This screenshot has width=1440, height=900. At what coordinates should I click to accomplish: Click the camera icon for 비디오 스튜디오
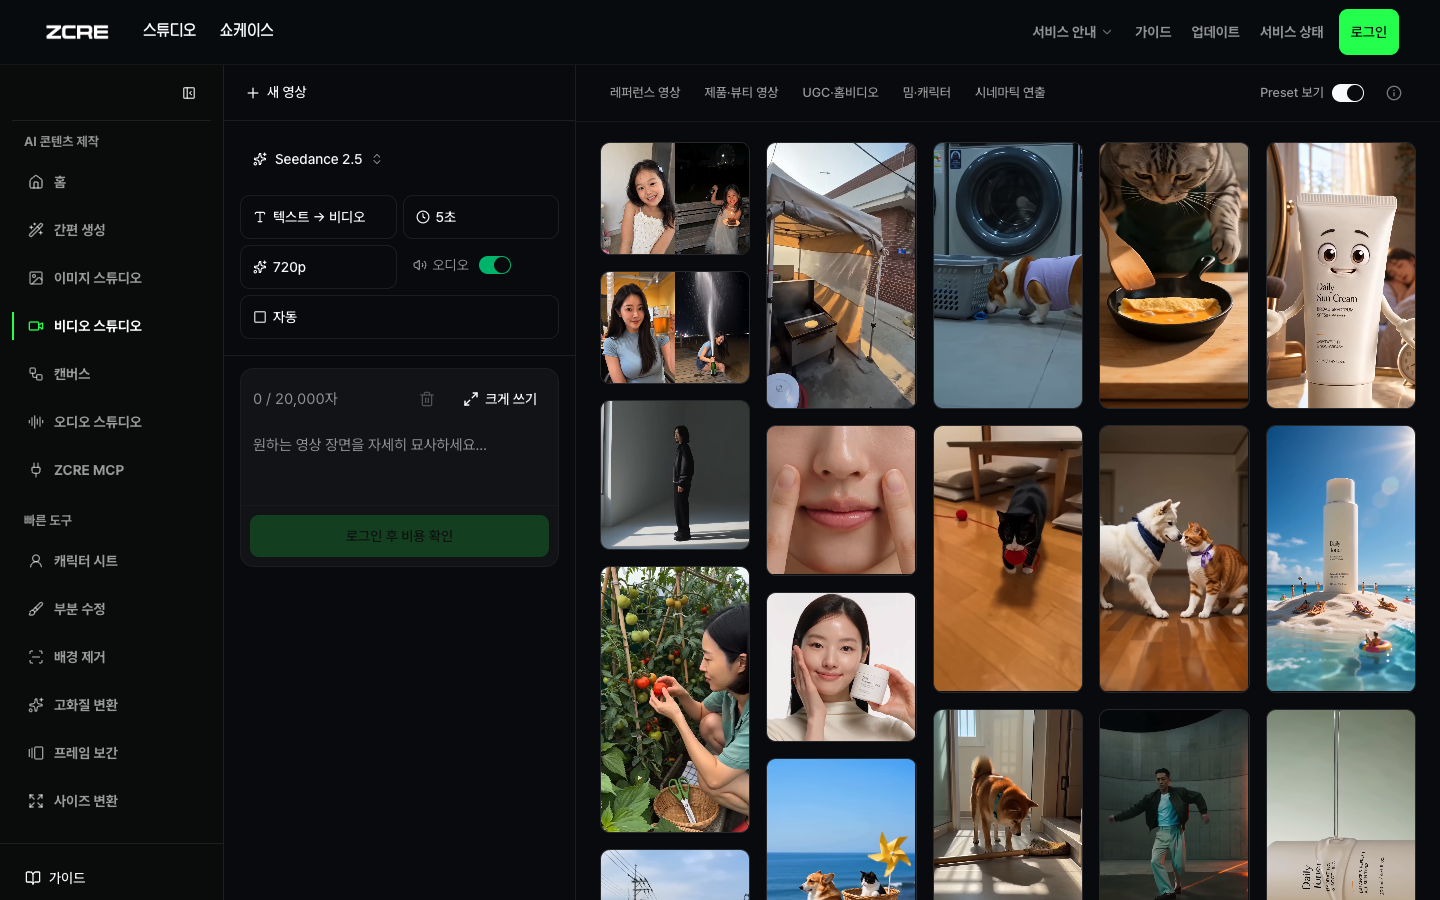(36, 326)
